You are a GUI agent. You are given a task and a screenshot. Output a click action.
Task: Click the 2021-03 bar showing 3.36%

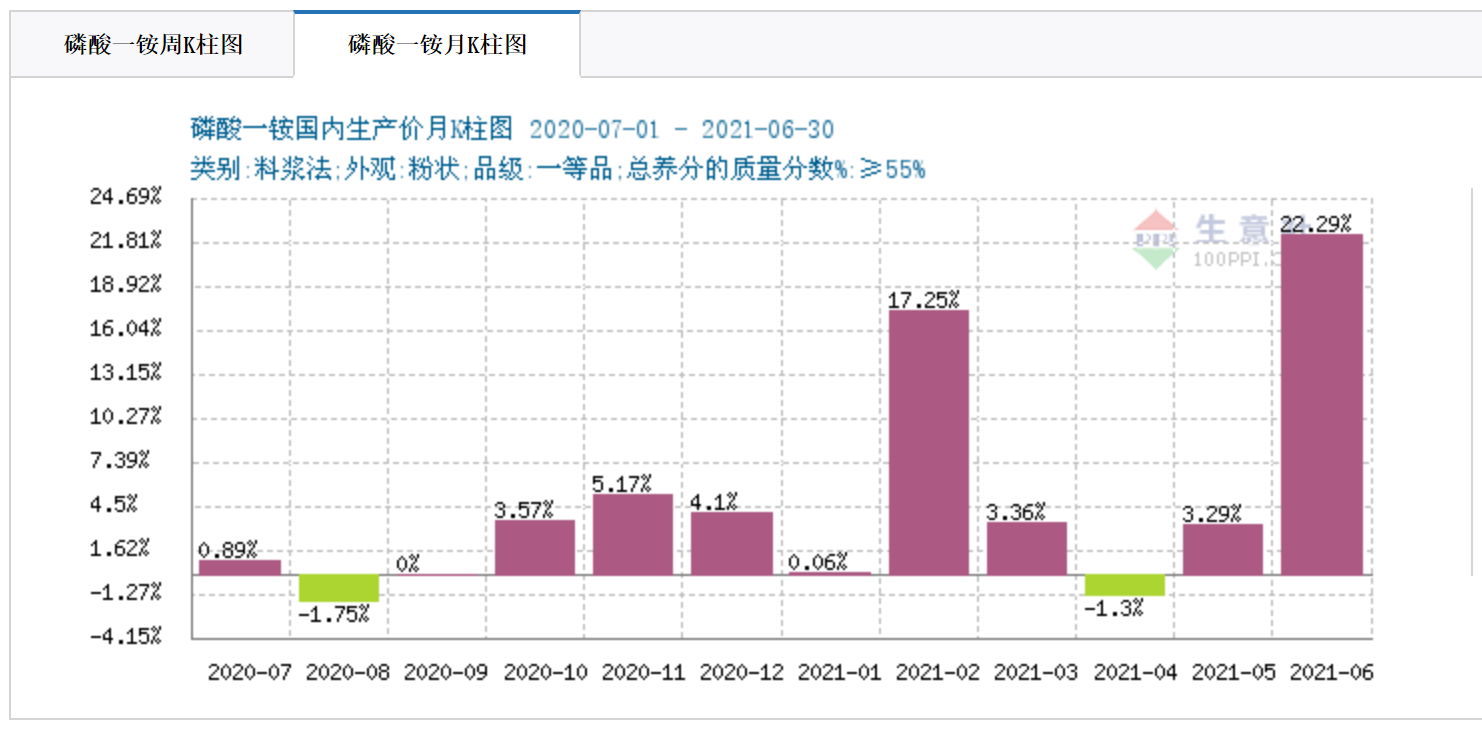point(1027,548)
